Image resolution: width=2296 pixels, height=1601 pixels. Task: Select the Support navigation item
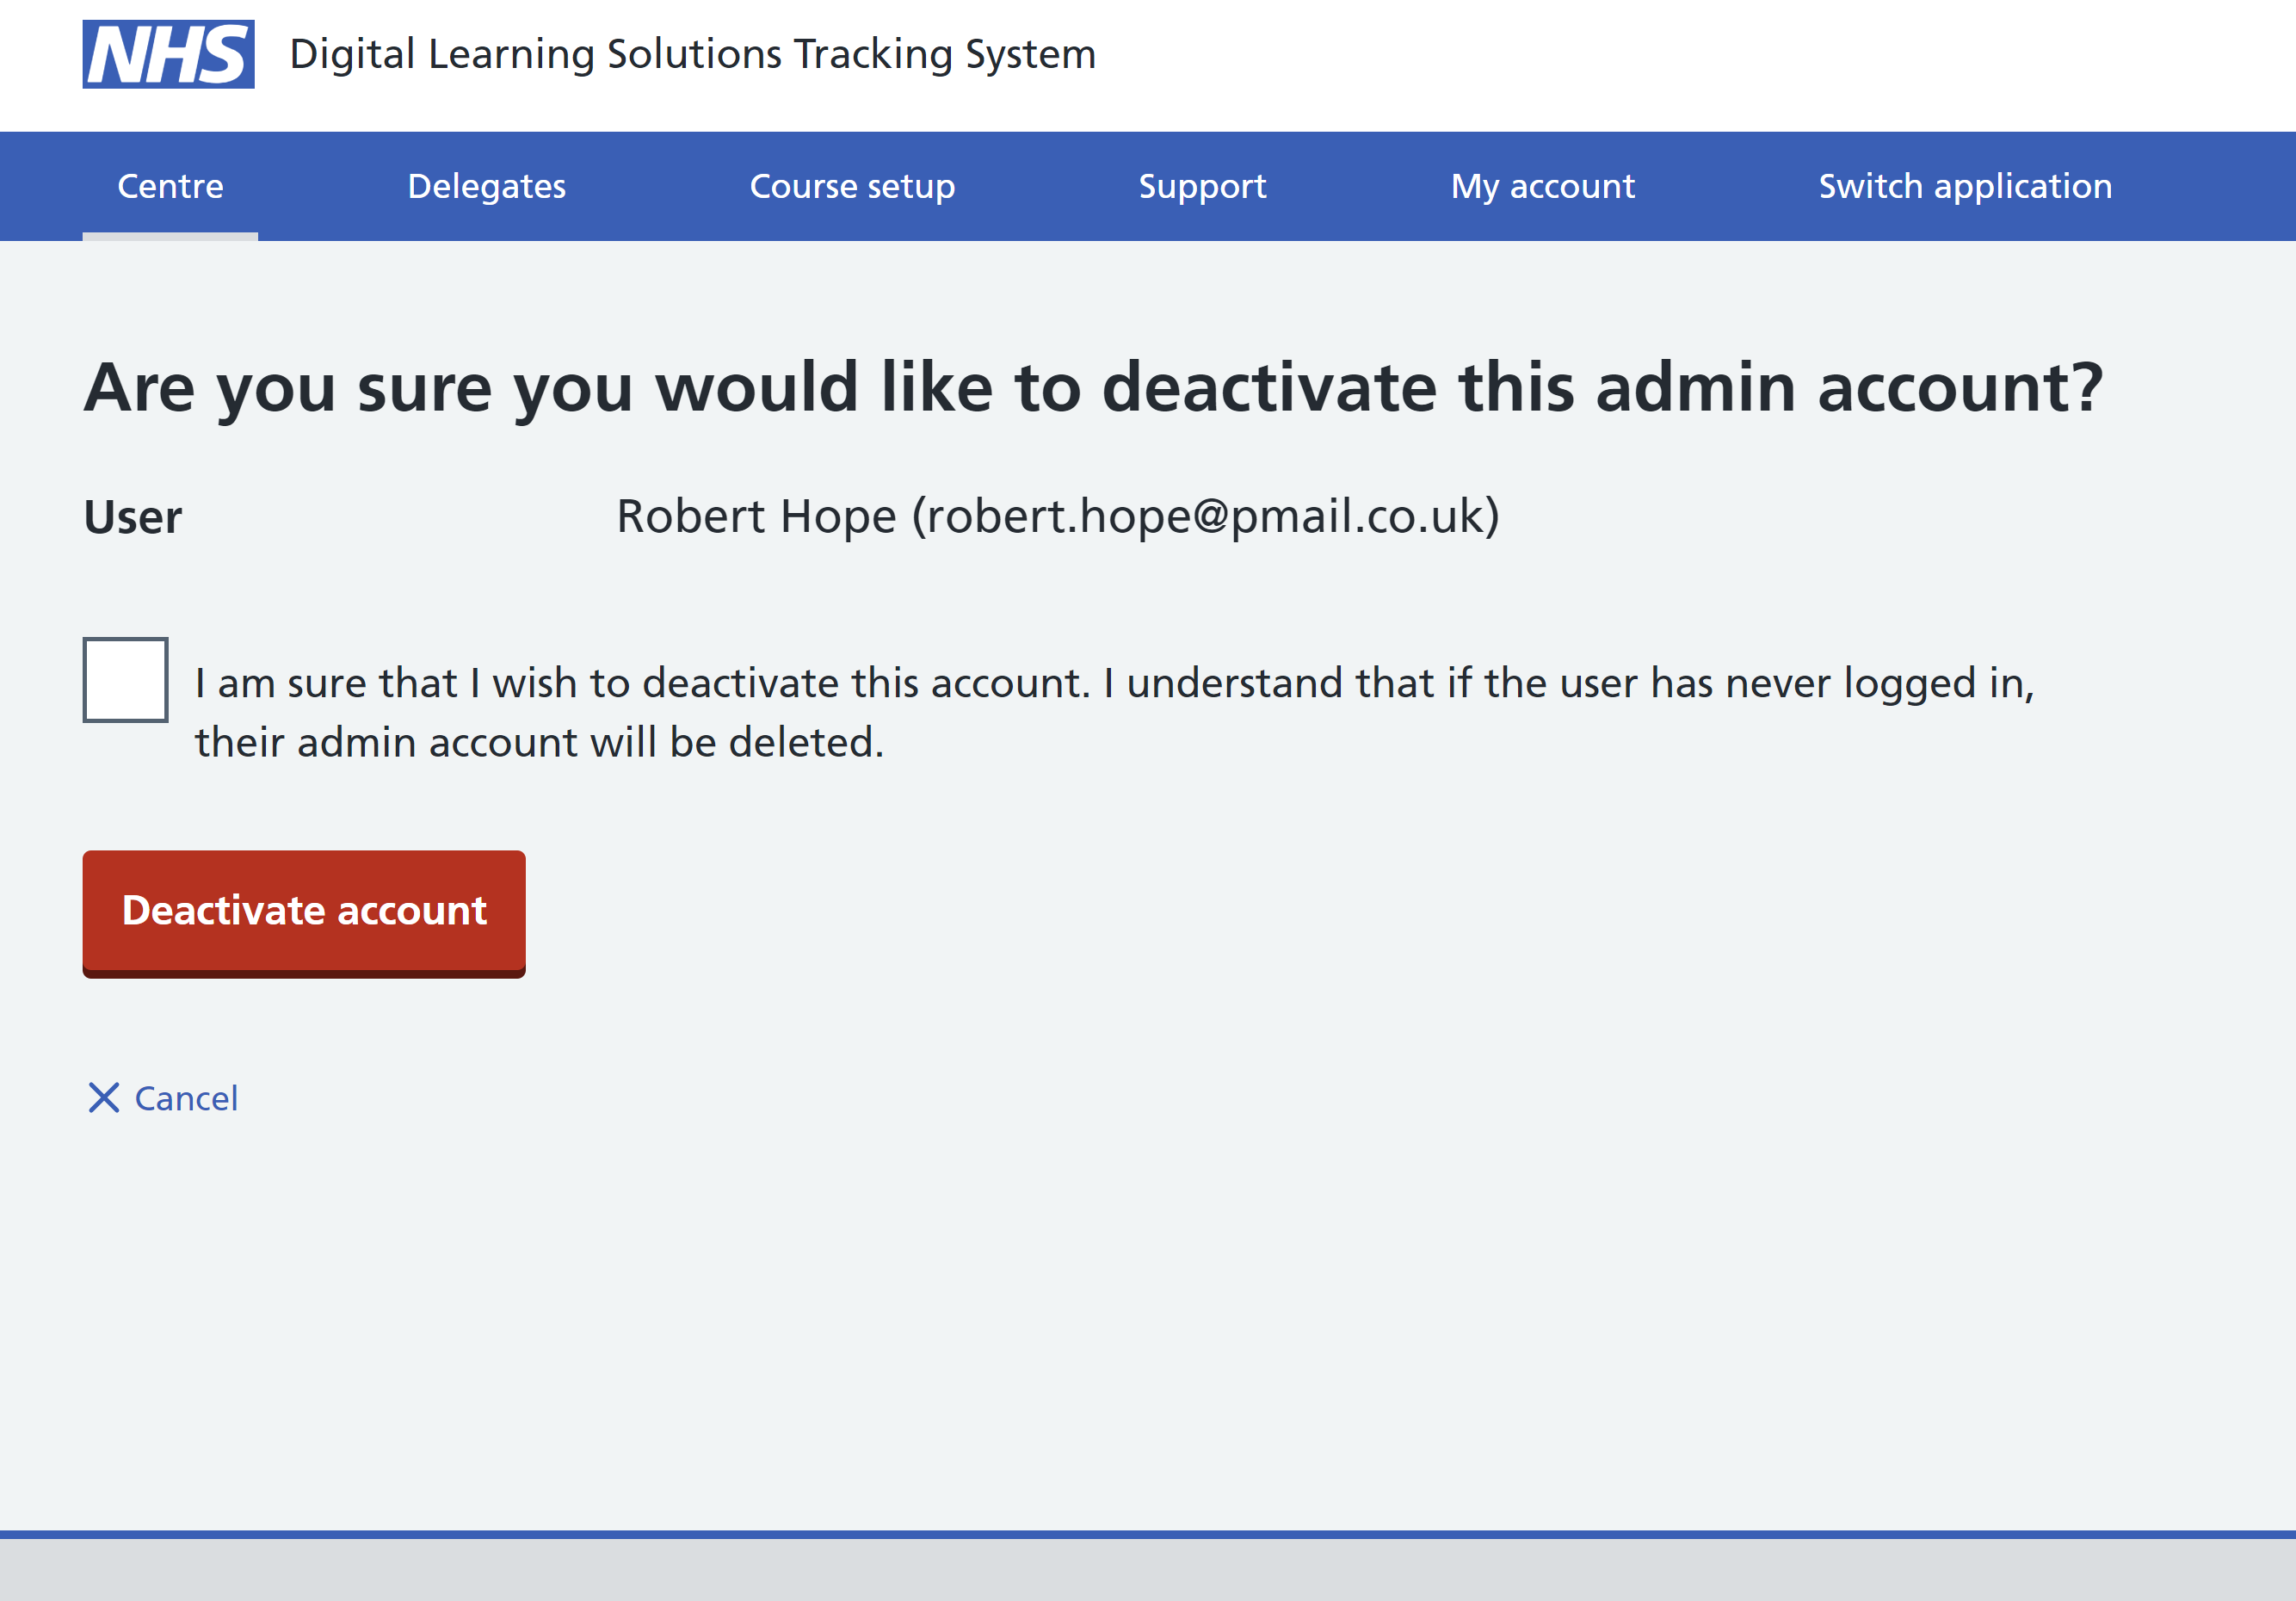[x=1202, y=186]
